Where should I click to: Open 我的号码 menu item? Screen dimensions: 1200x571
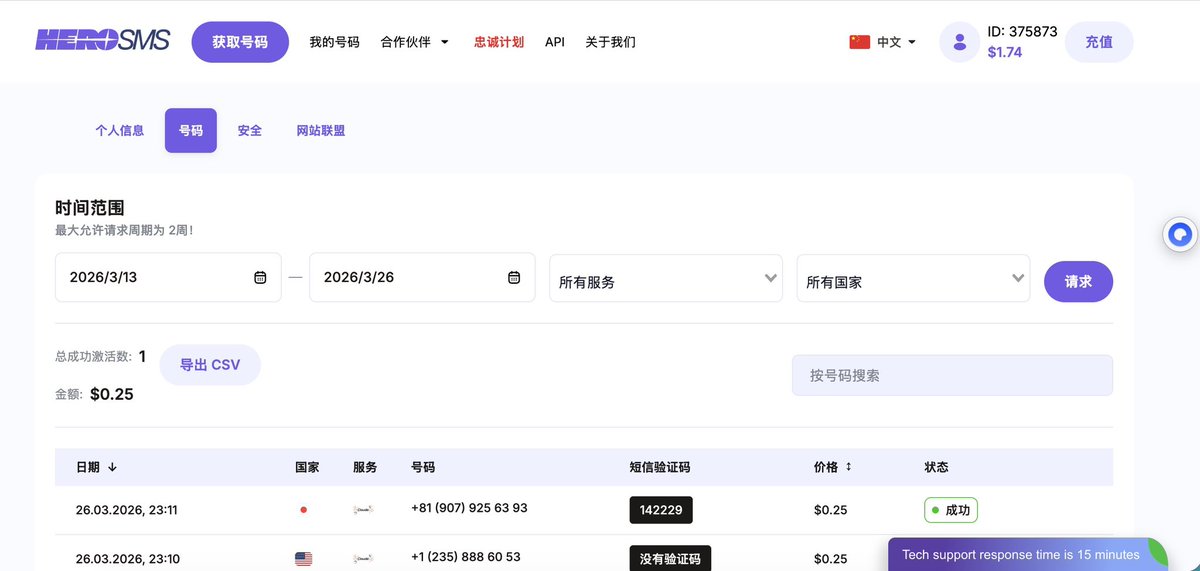point(334,42)
